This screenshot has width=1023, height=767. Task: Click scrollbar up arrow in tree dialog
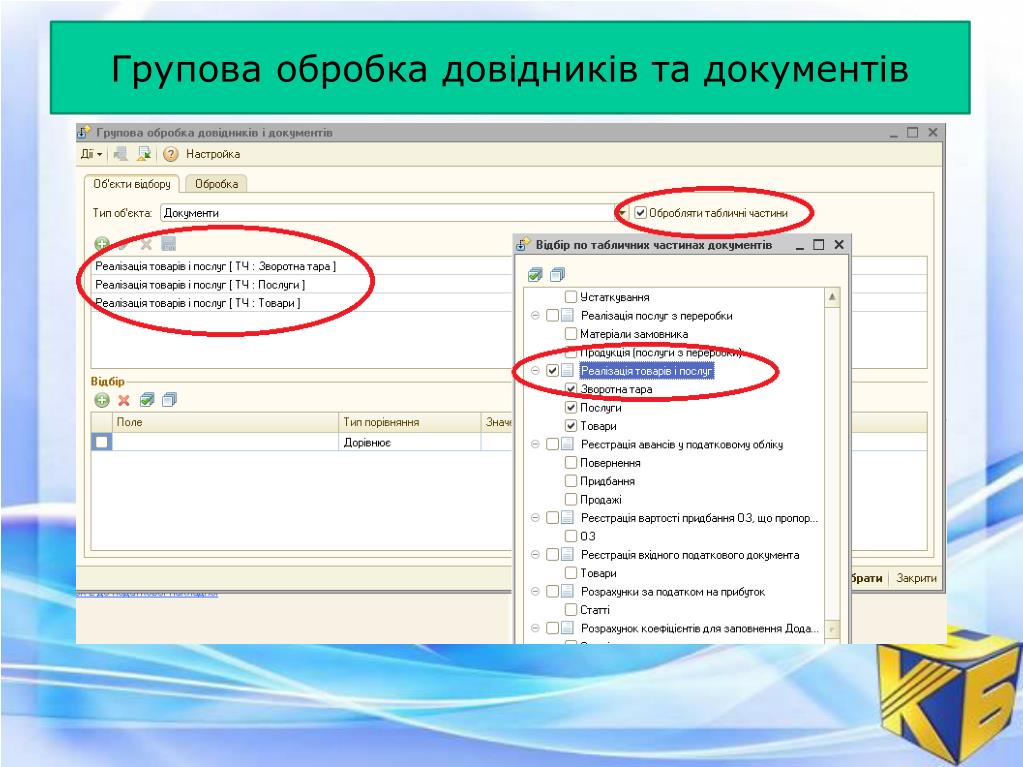[832, 297]
